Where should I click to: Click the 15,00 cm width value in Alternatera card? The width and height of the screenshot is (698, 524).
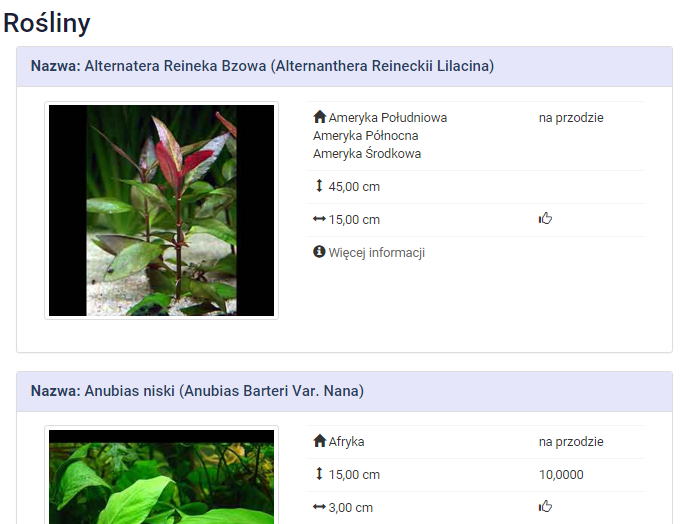click(354, 219)
